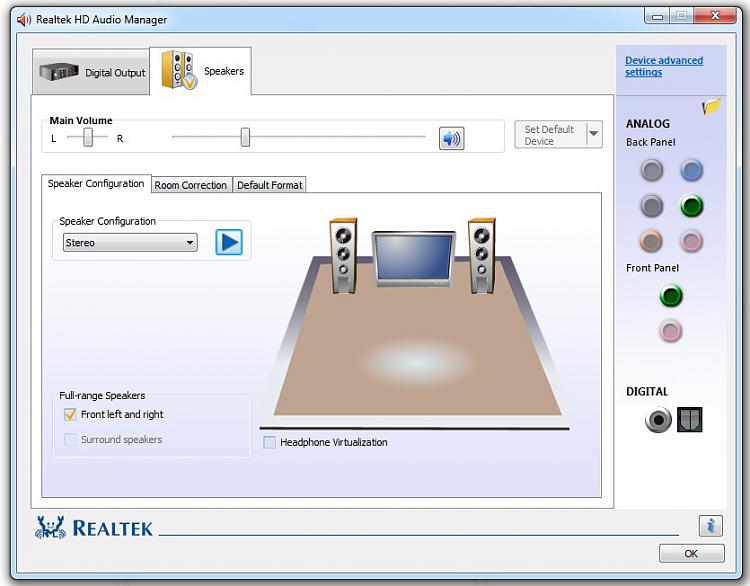Click the orange back panel jack

pos(651,241)
